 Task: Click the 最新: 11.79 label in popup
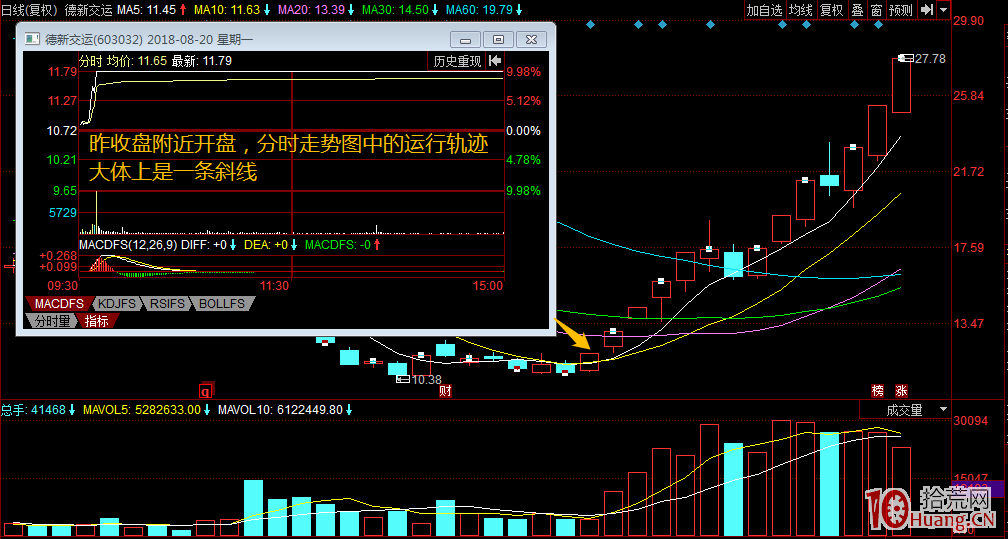point(201,61)
